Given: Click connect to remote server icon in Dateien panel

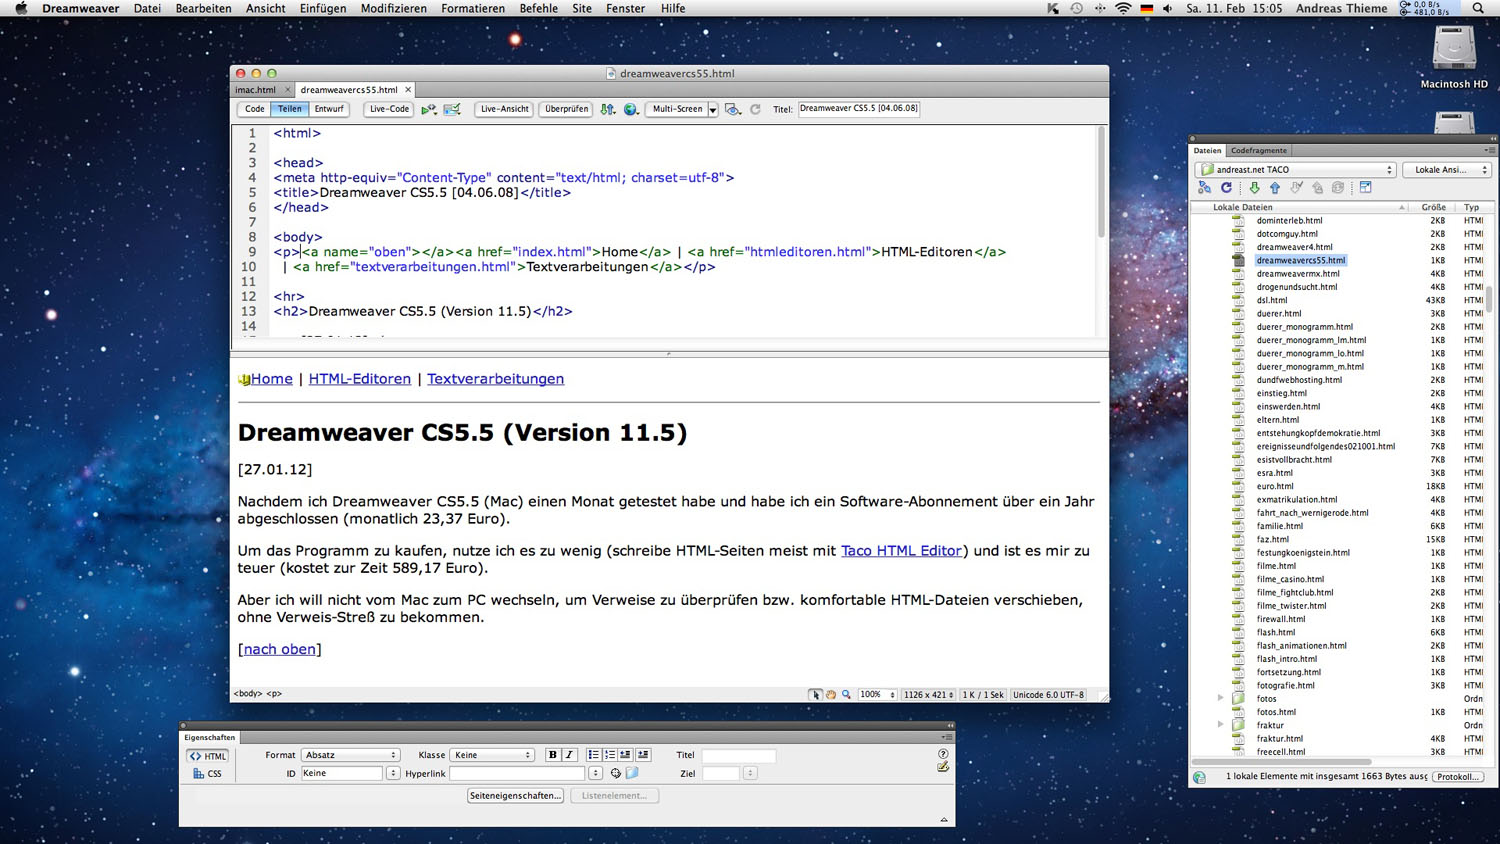Looking at the screenshot, I should point(1205,188).
